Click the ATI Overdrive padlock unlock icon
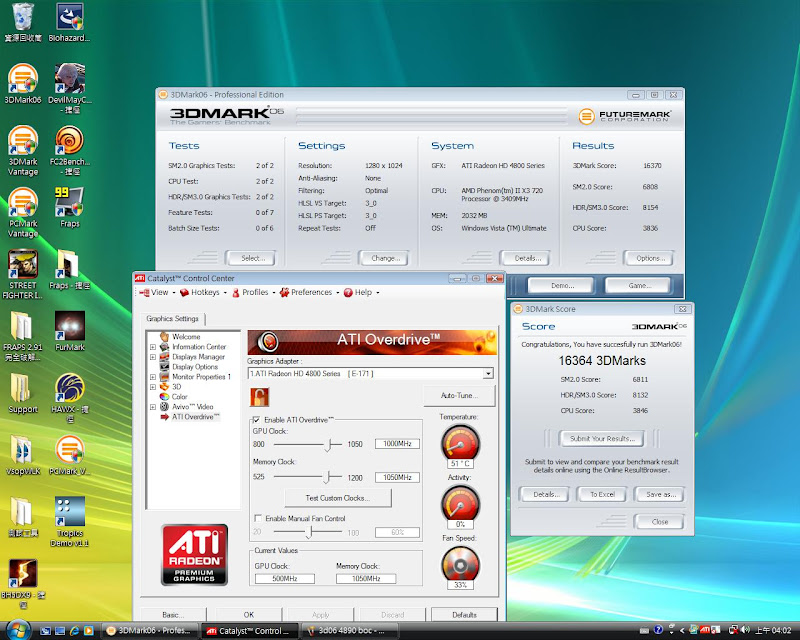This screenshot has width=800, height=640. 259,397
